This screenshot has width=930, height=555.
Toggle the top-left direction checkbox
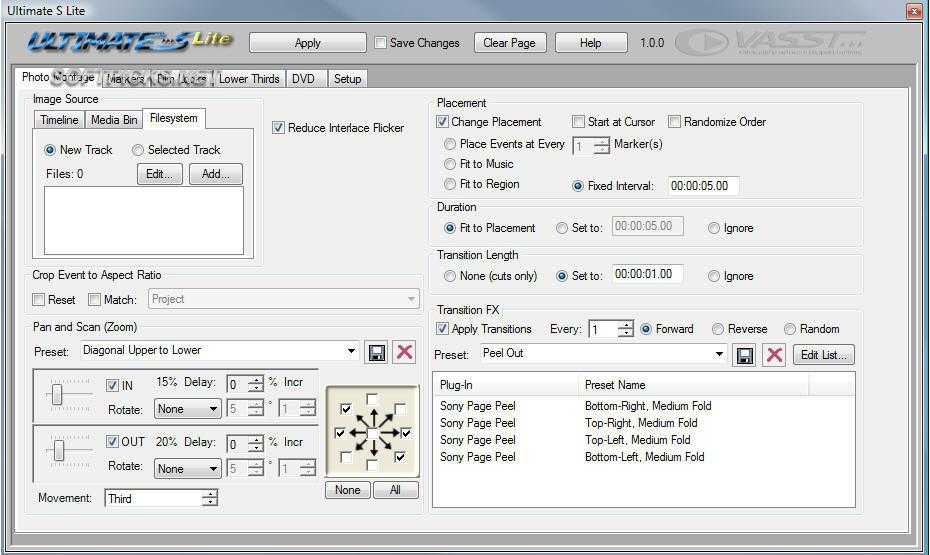point(346,409)
